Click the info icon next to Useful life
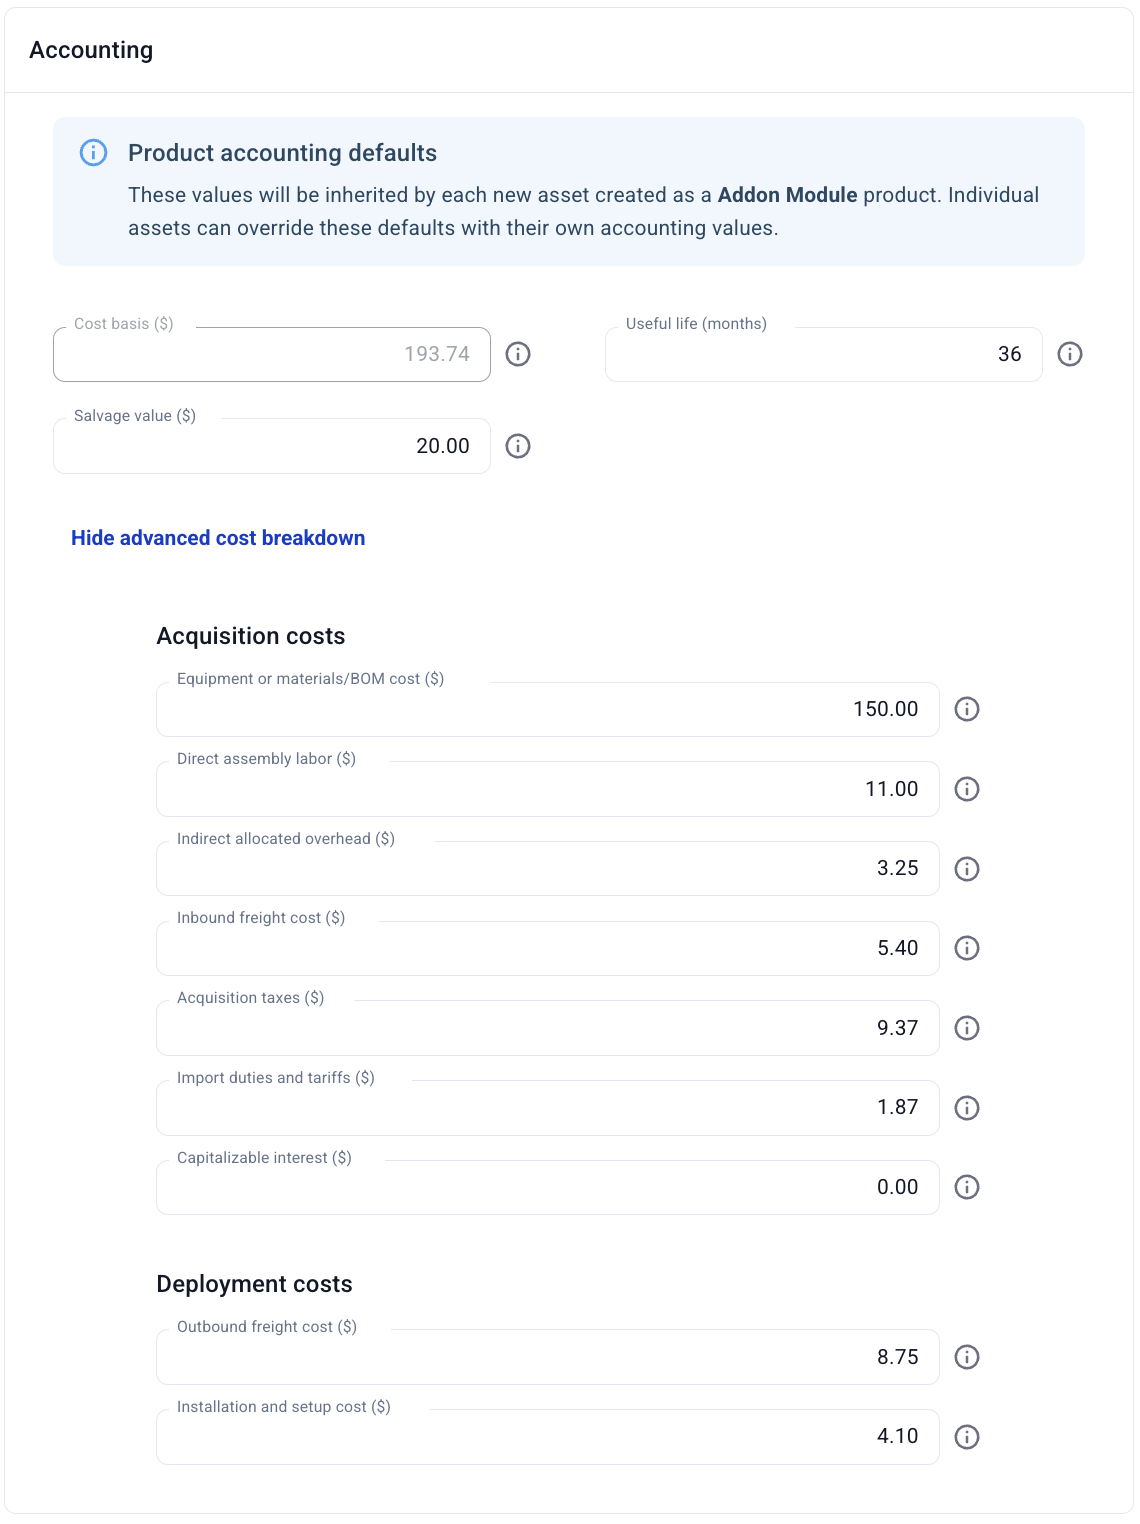1140x1524 pixels. pyautogui.click(x=1070, y=354)
